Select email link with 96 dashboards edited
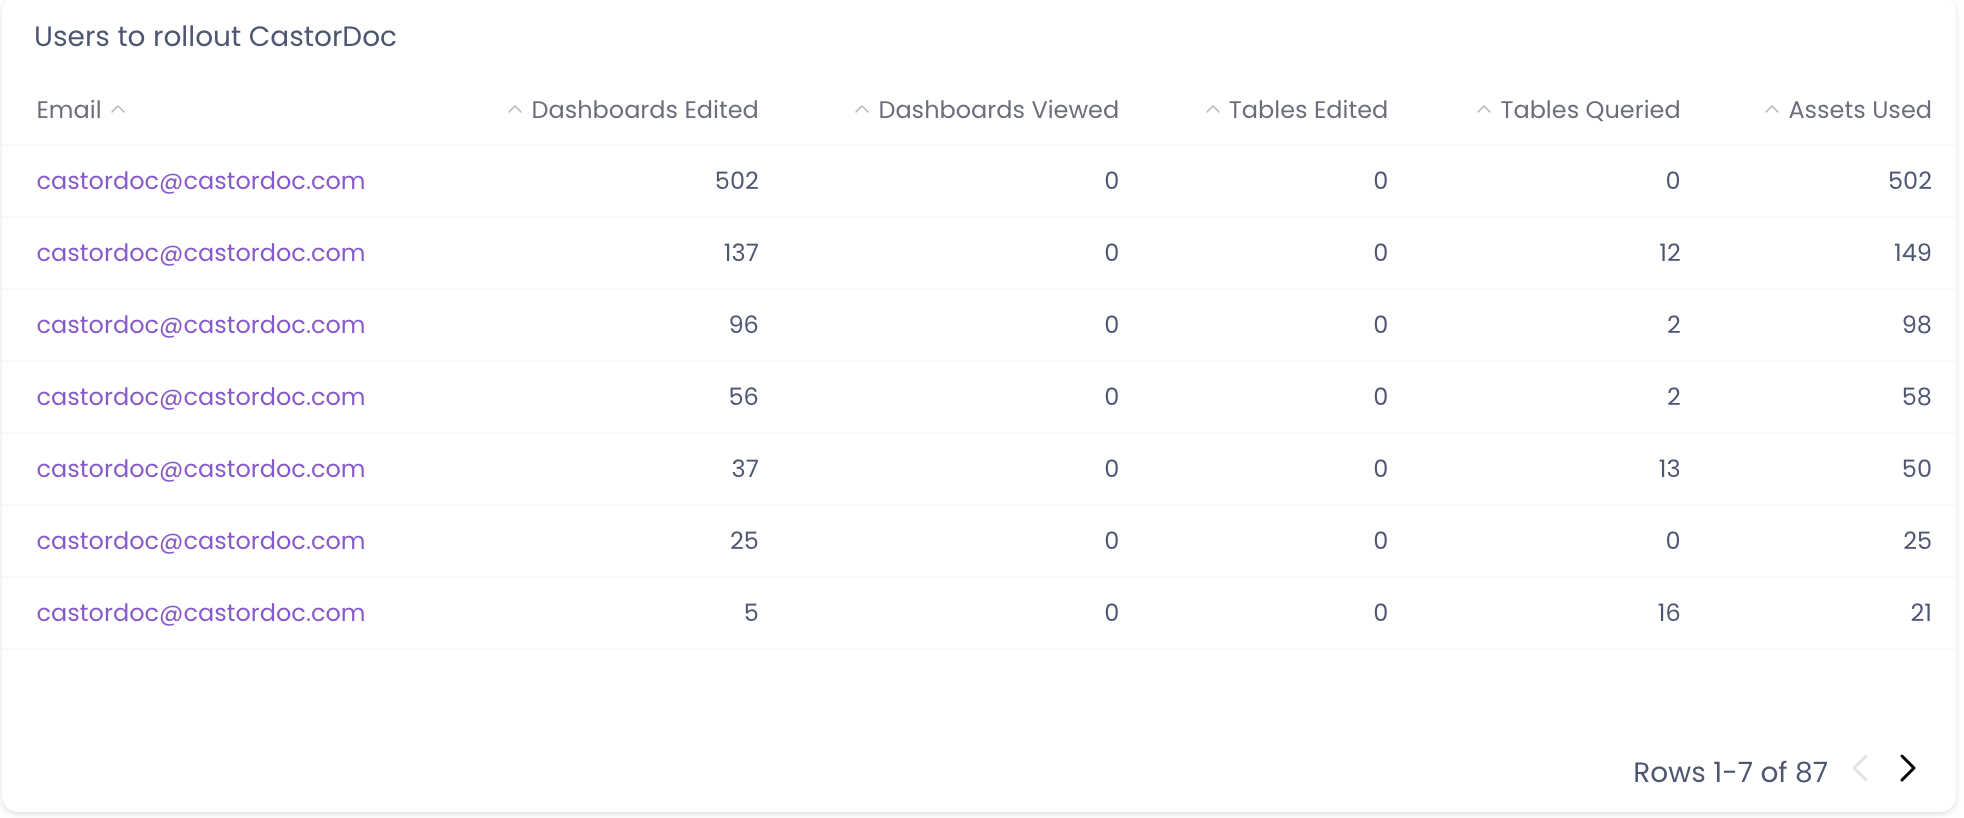 click(200, 325)
